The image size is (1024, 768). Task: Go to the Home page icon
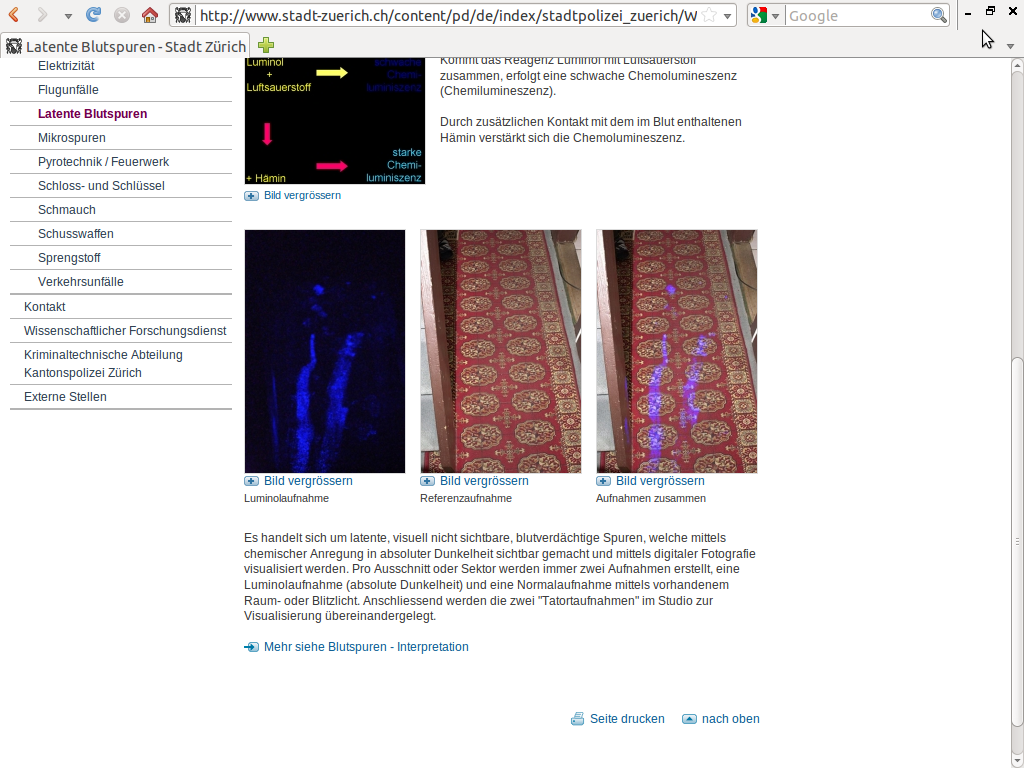click(x=150, y=15)
